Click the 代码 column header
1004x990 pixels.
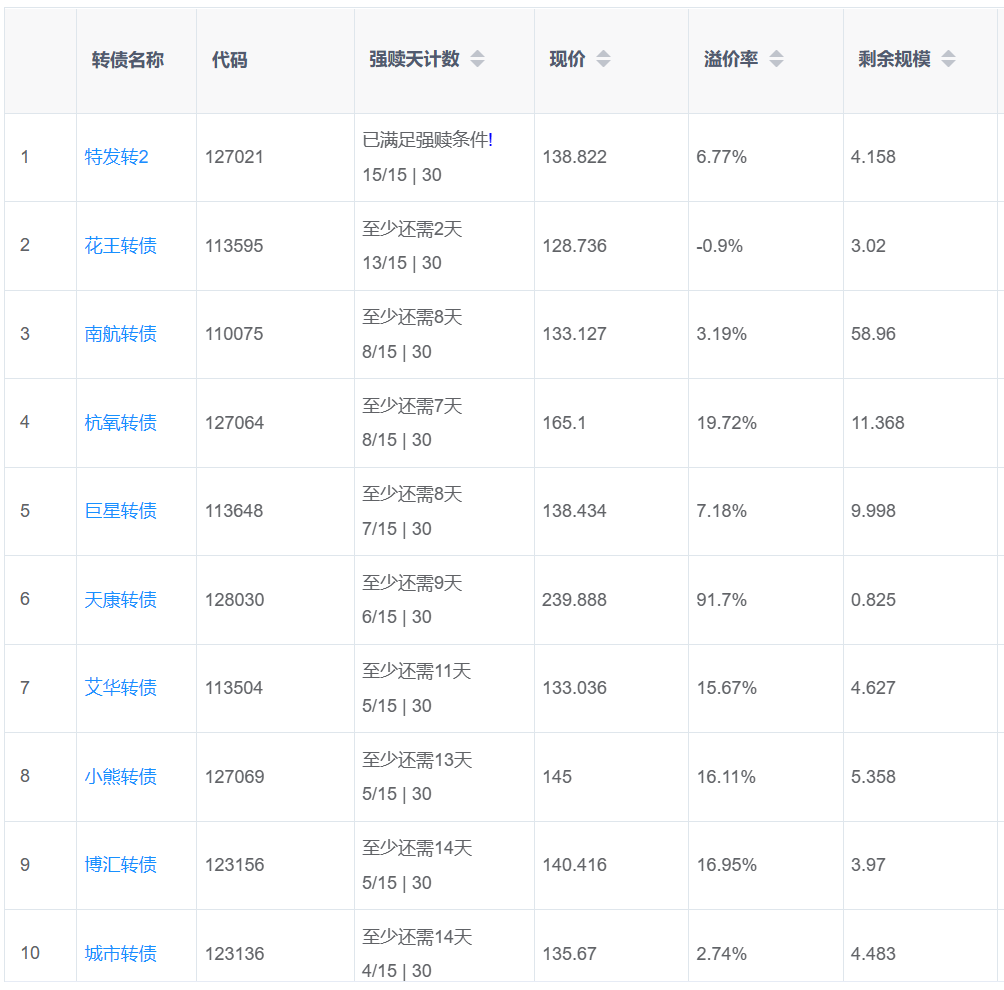(229, 60)
